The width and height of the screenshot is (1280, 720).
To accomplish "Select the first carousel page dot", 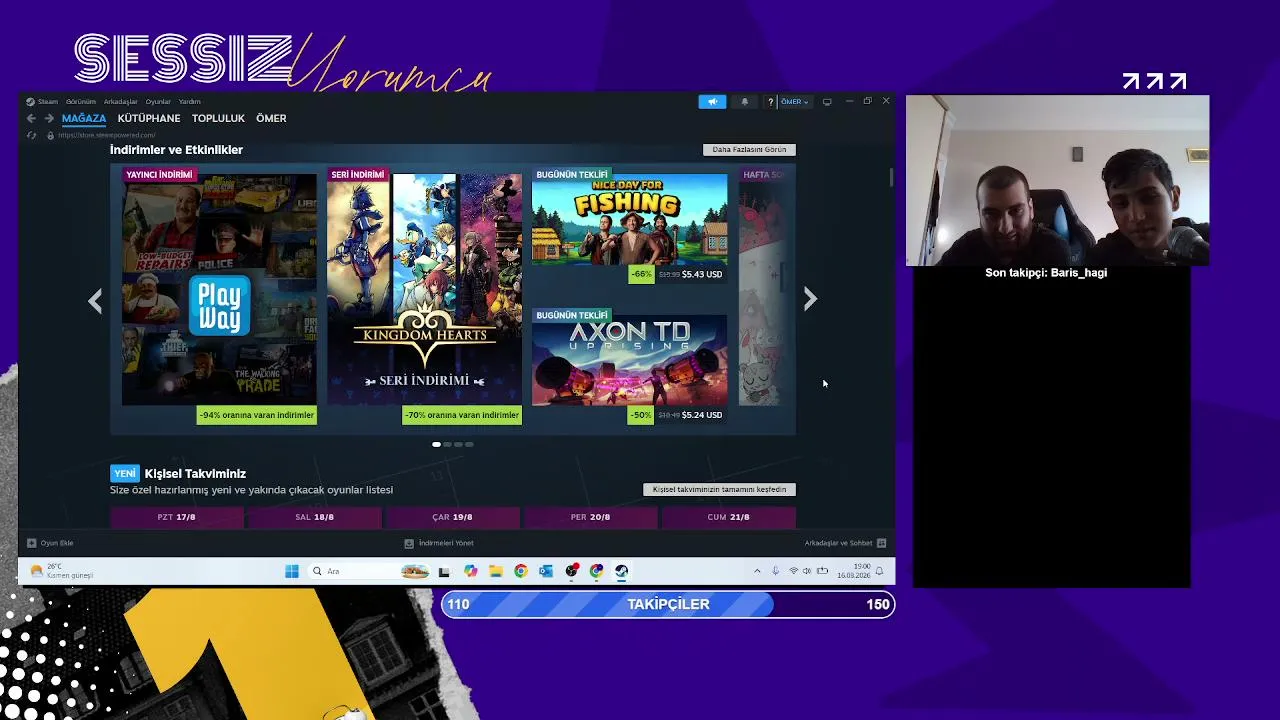I will pyautogui.click(x=436, y=444).
